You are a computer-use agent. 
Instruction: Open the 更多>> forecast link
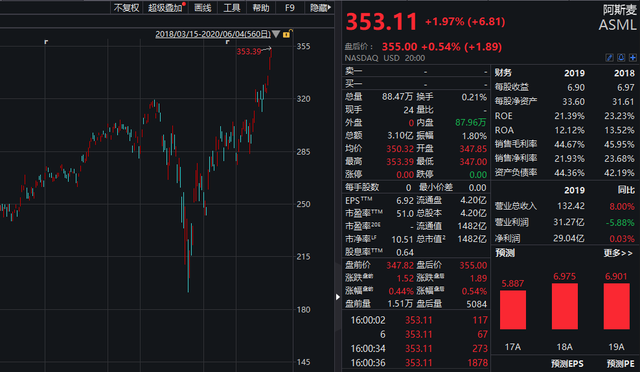pos(618,253)
